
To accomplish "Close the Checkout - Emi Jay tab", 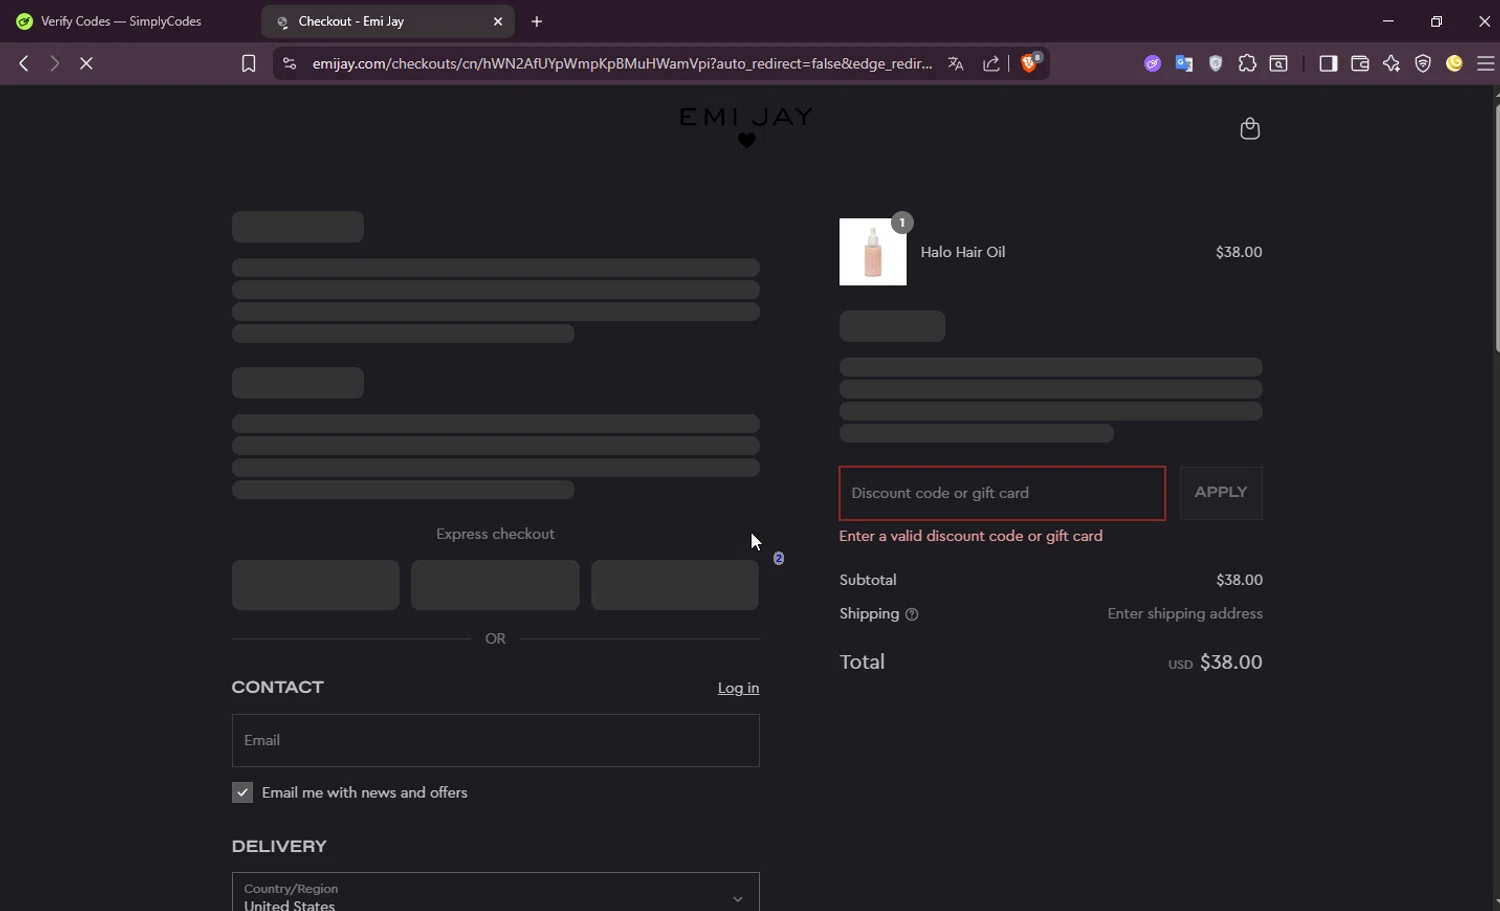I will click(x=498, y=21).
